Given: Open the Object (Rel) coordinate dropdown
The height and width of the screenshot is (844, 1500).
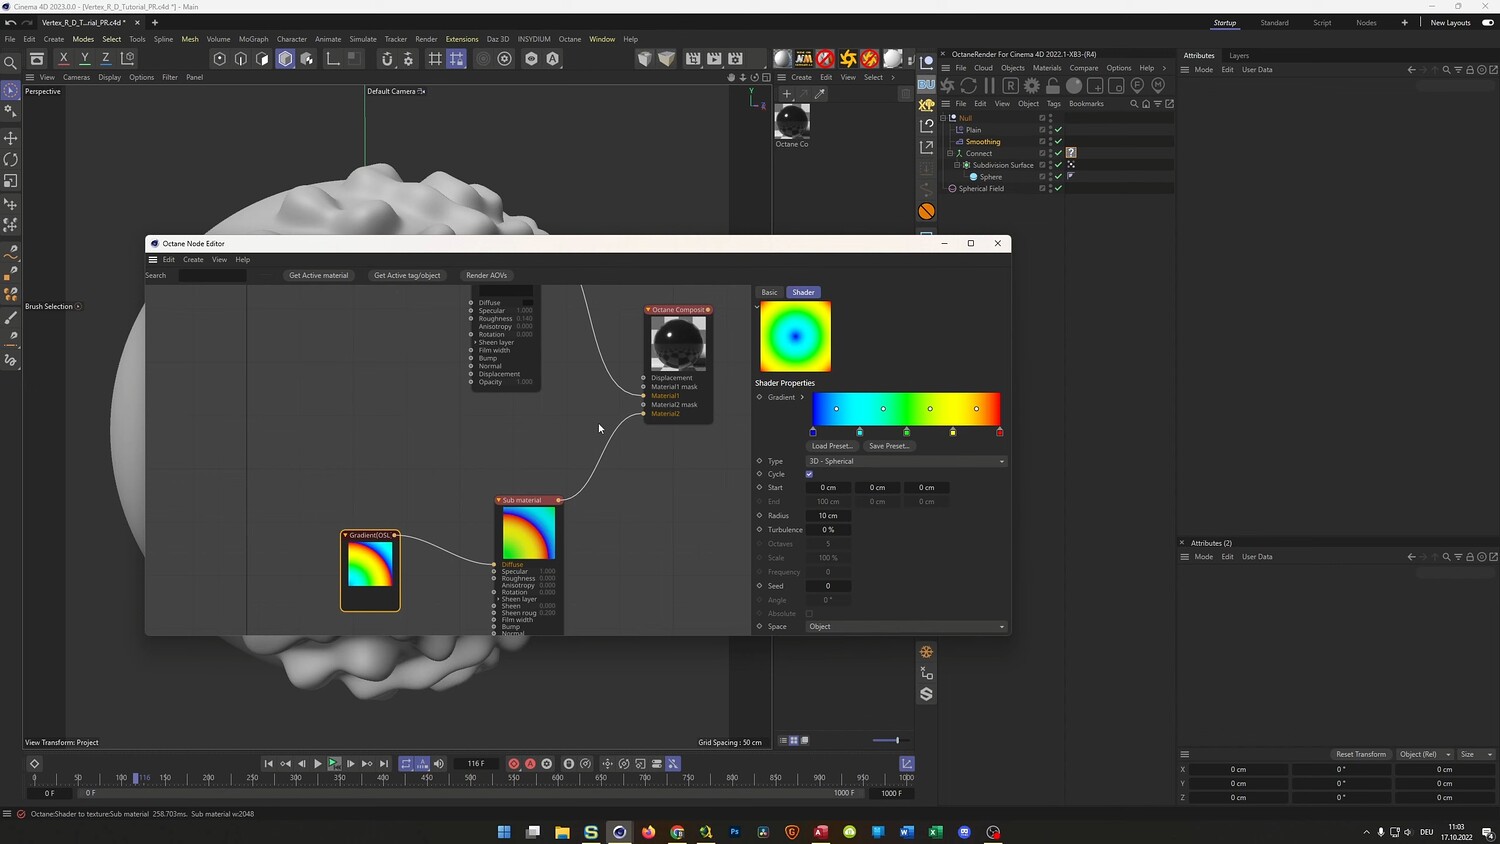Looking at the screenshot, I should (1424, 754).
